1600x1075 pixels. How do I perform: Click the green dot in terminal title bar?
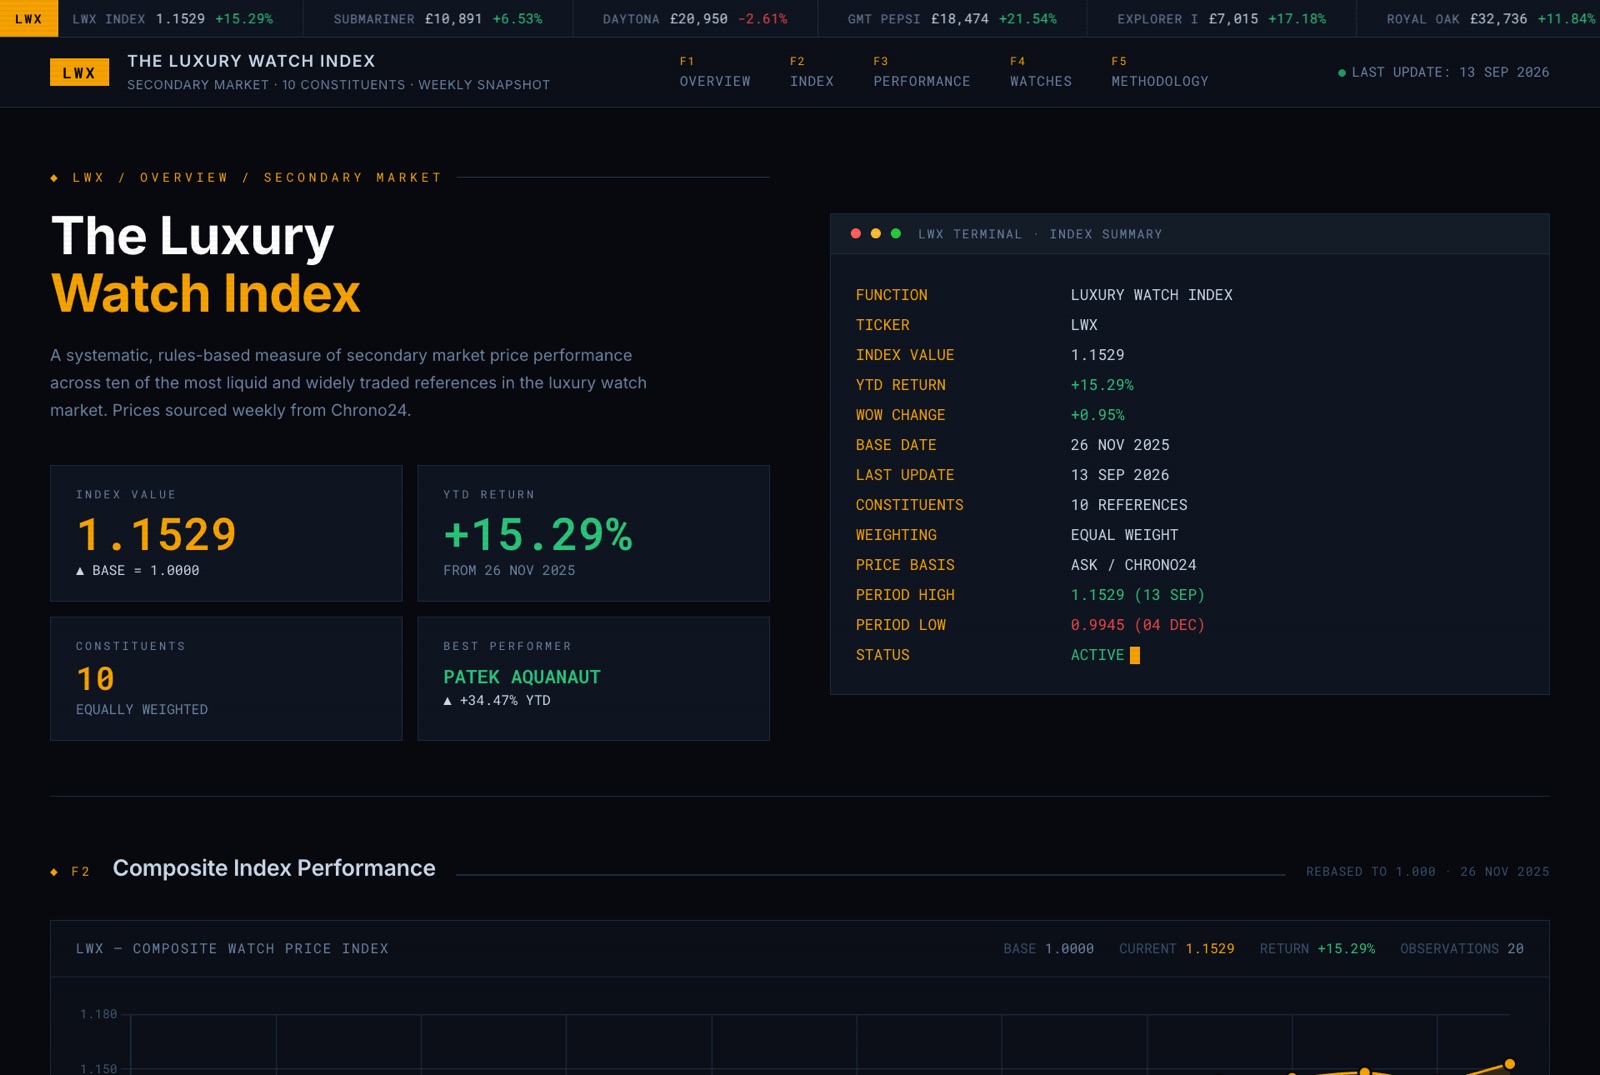(x=896, y=233)
